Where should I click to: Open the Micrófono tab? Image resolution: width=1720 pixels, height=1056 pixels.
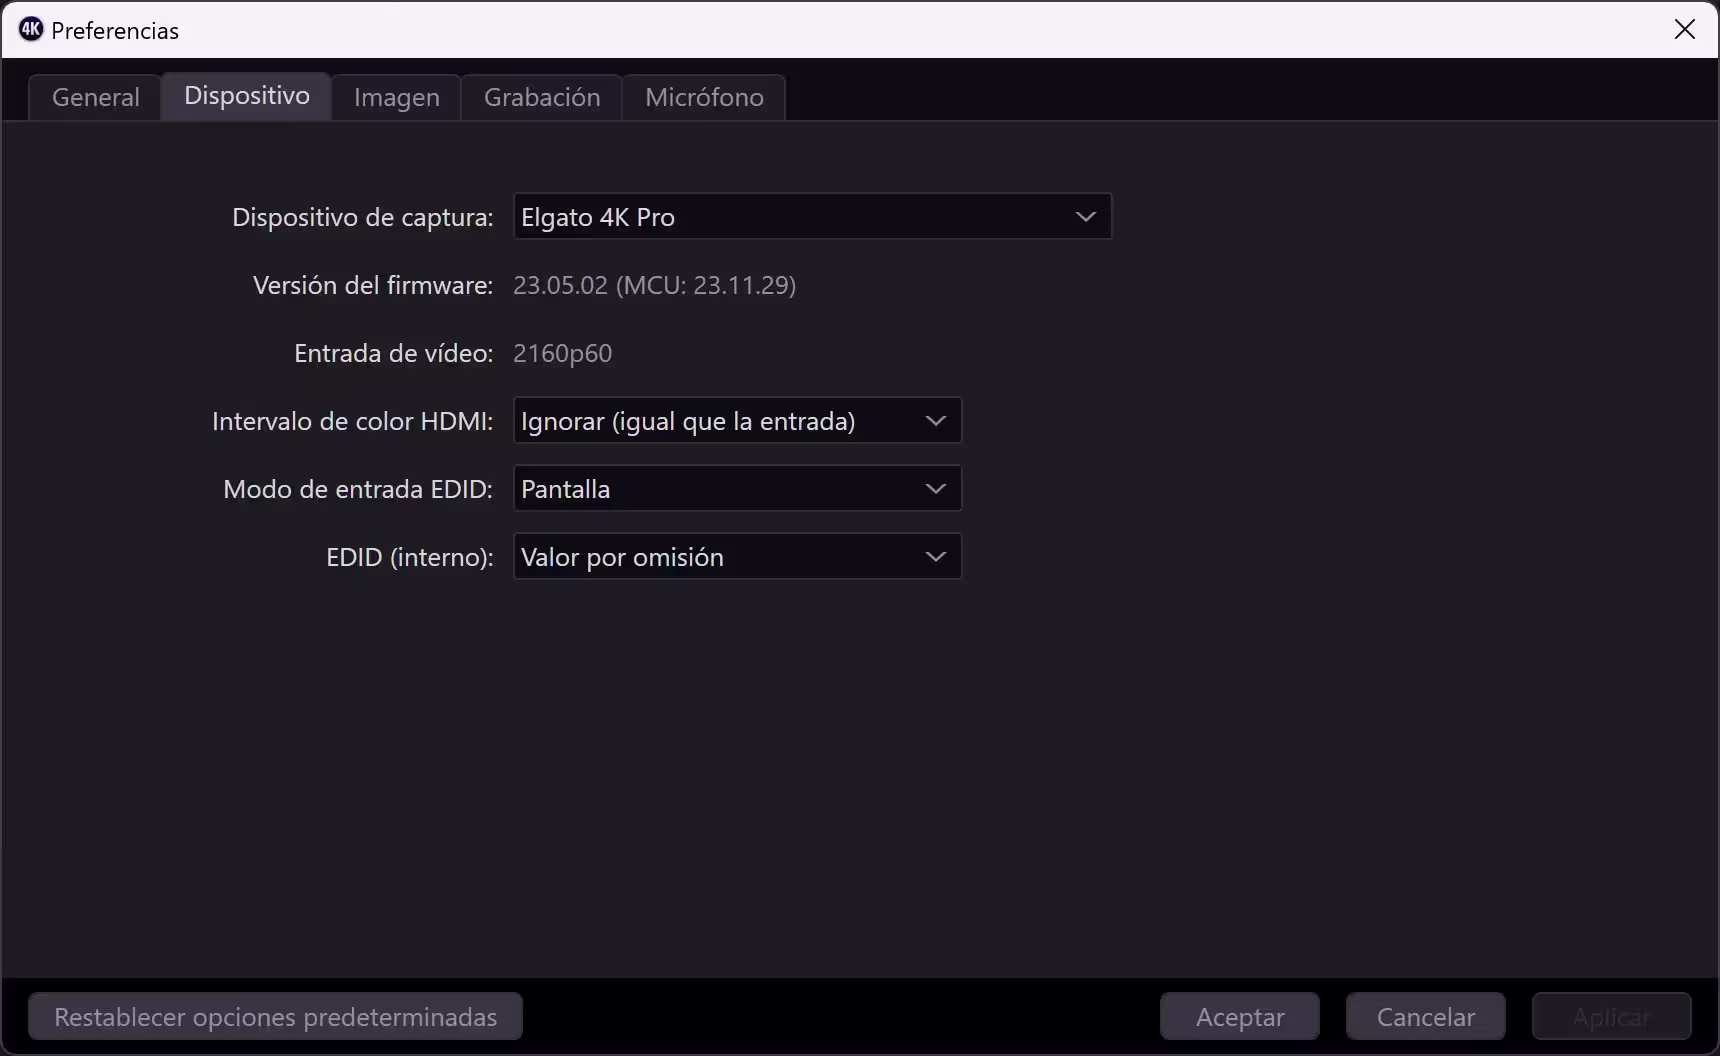click(704, 97)
